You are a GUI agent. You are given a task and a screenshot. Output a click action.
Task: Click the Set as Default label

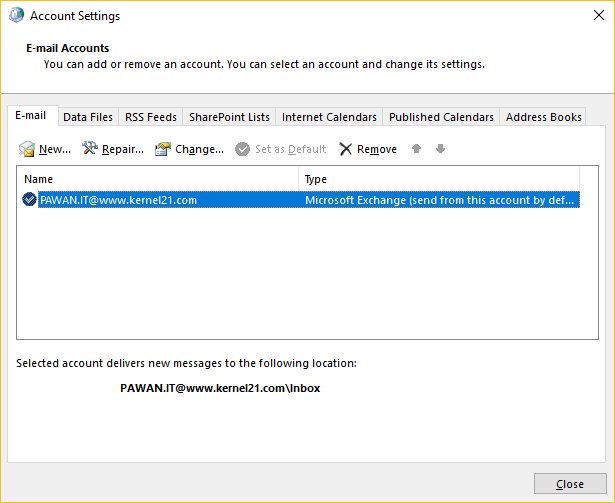coord(291,149)
